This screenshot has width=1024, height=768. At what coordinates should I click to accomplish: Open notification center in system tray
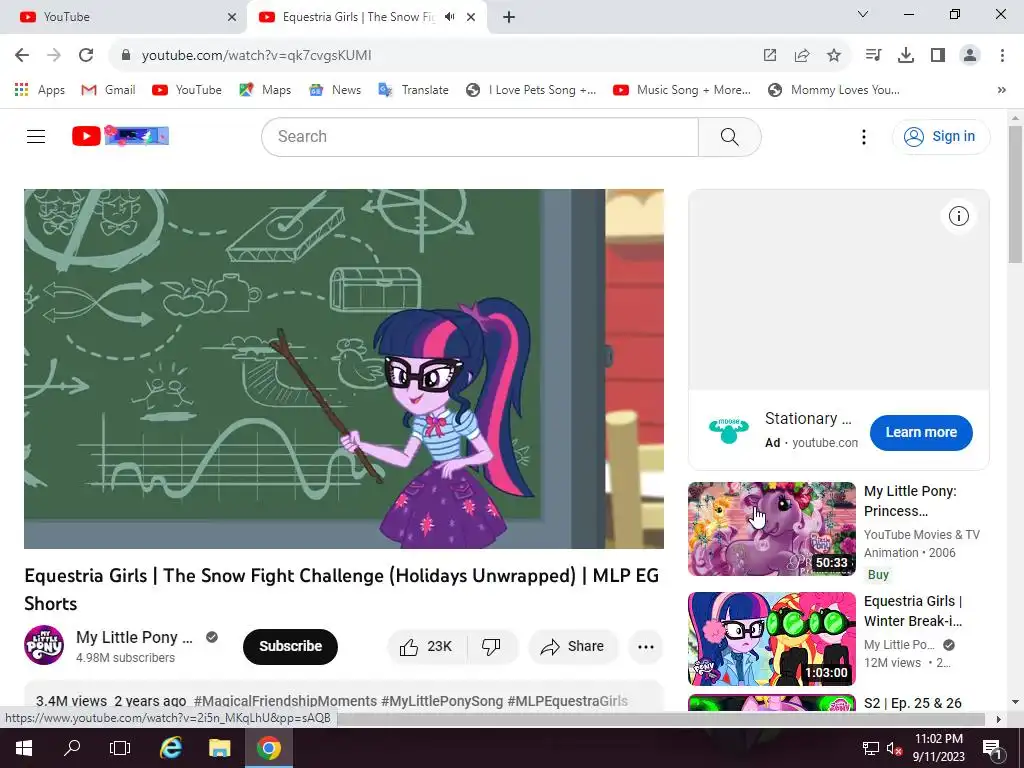pos(992,748)
